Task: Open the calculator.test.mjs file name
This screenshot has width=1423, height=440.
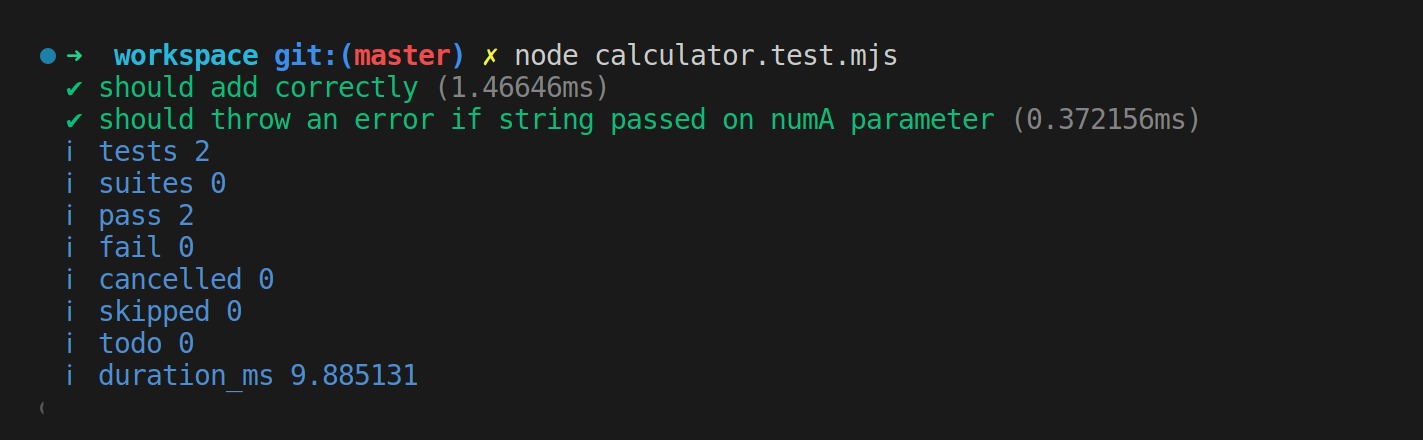Action: click(746, 56)
